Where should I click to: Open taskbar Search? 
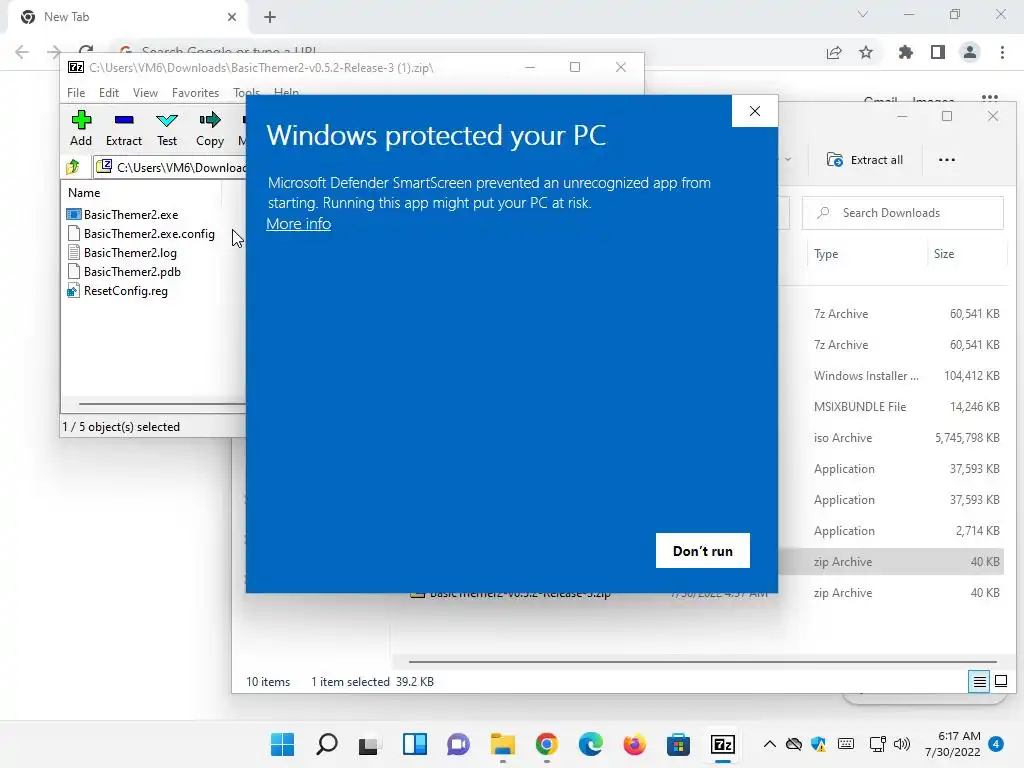pos(327,744)
